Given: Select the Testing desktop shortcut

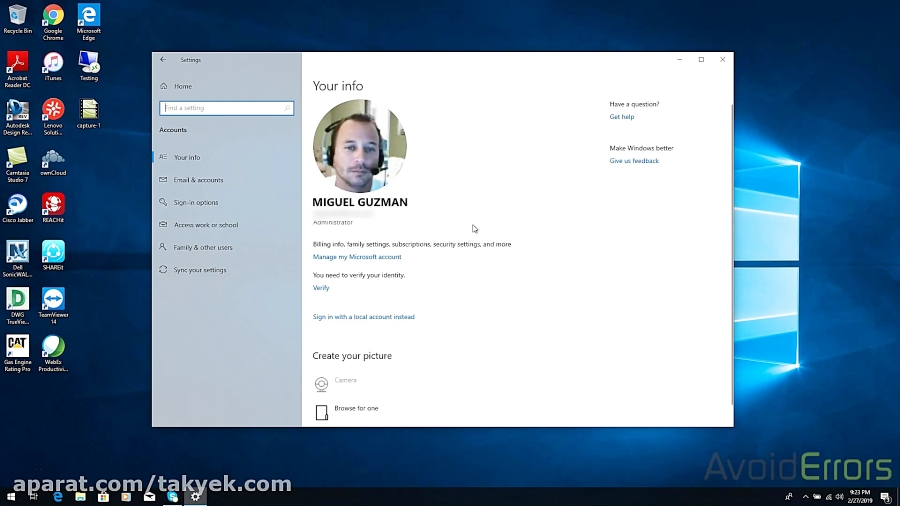Looking at the screenshot, I should tap(88, 67).
